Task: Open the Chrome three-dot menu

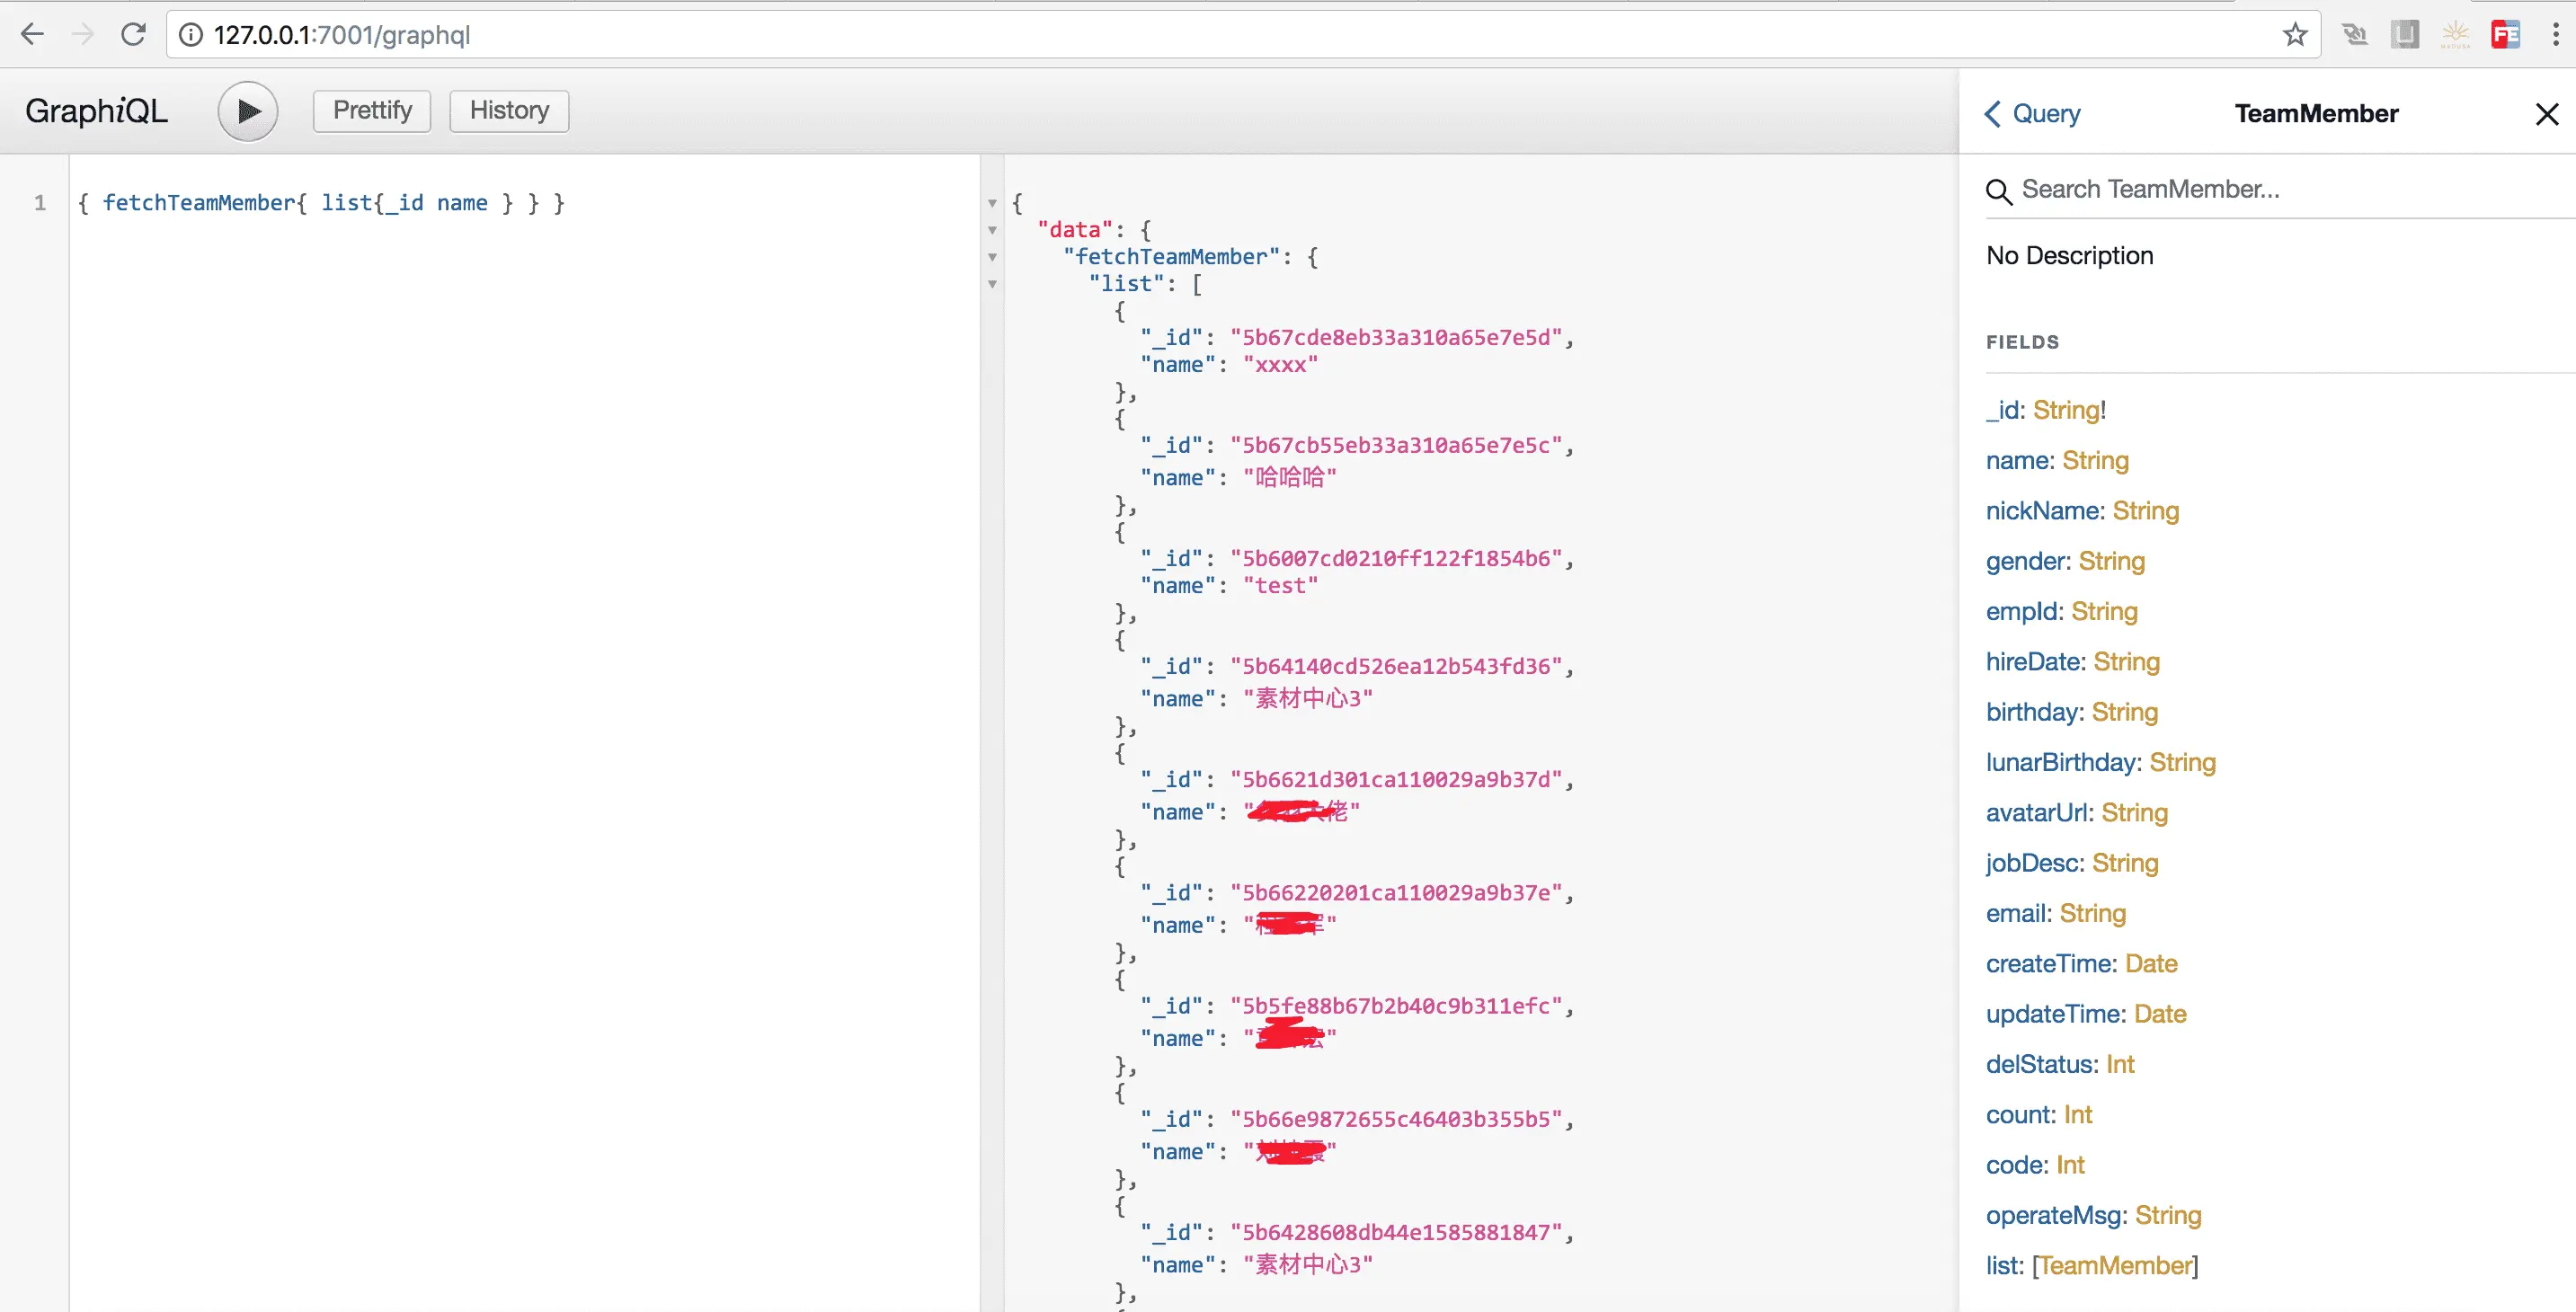Action: pos(2555,35)
